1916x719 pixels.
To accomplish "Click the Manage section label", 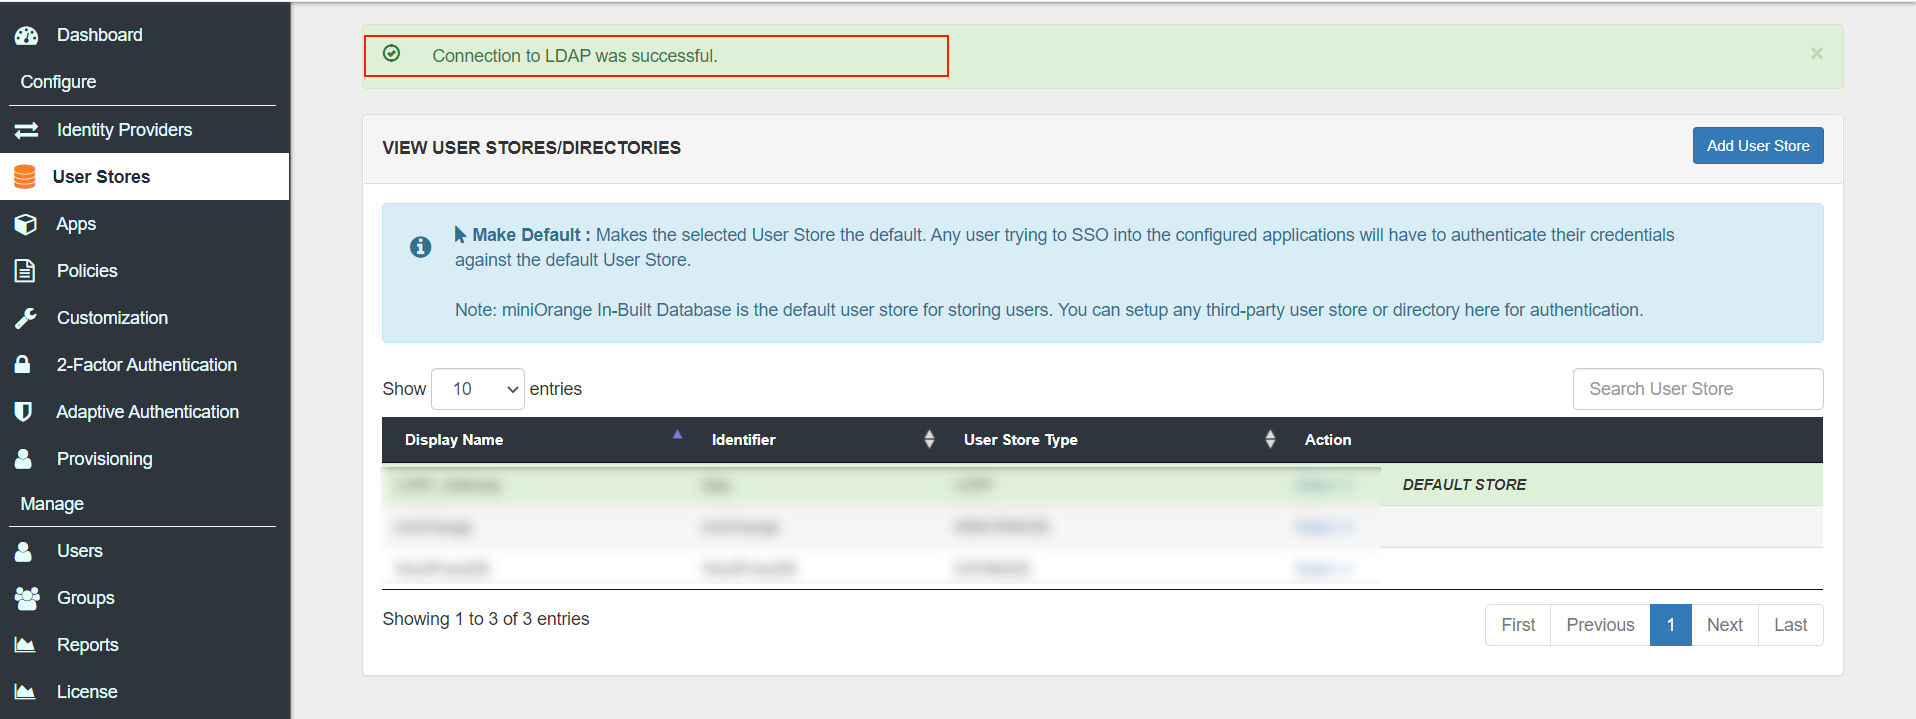I will click(52, 504).
